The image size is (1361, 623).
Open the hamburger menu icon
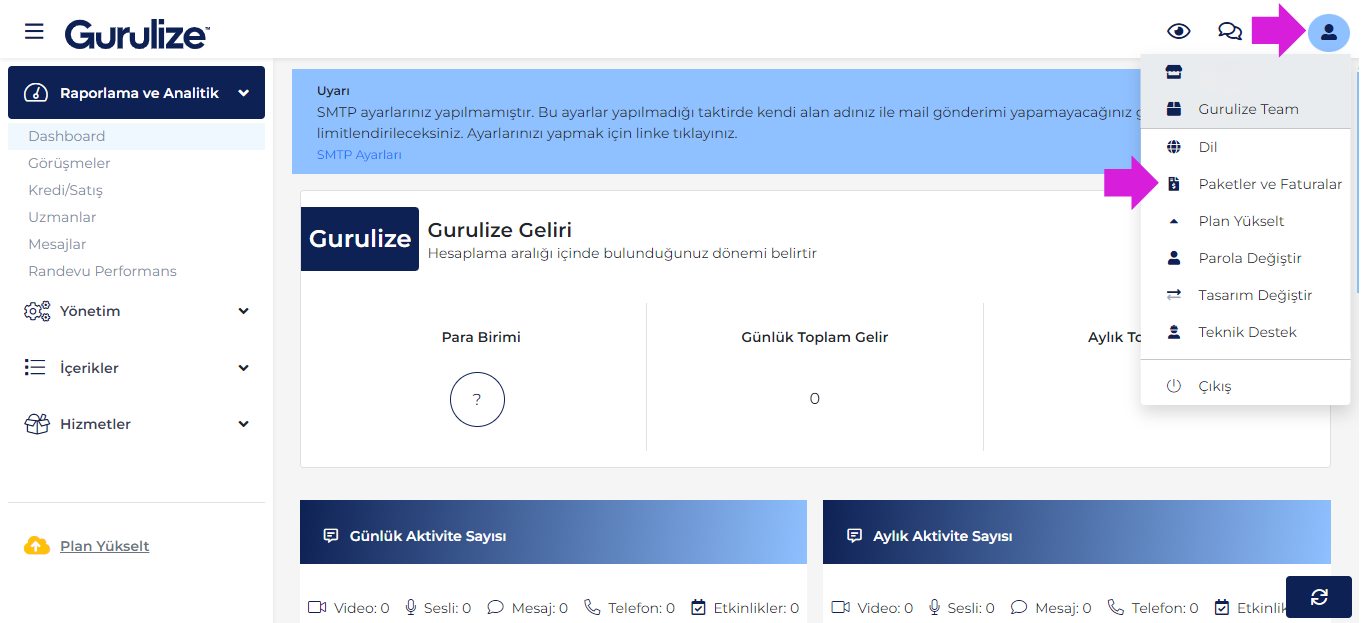34,31
